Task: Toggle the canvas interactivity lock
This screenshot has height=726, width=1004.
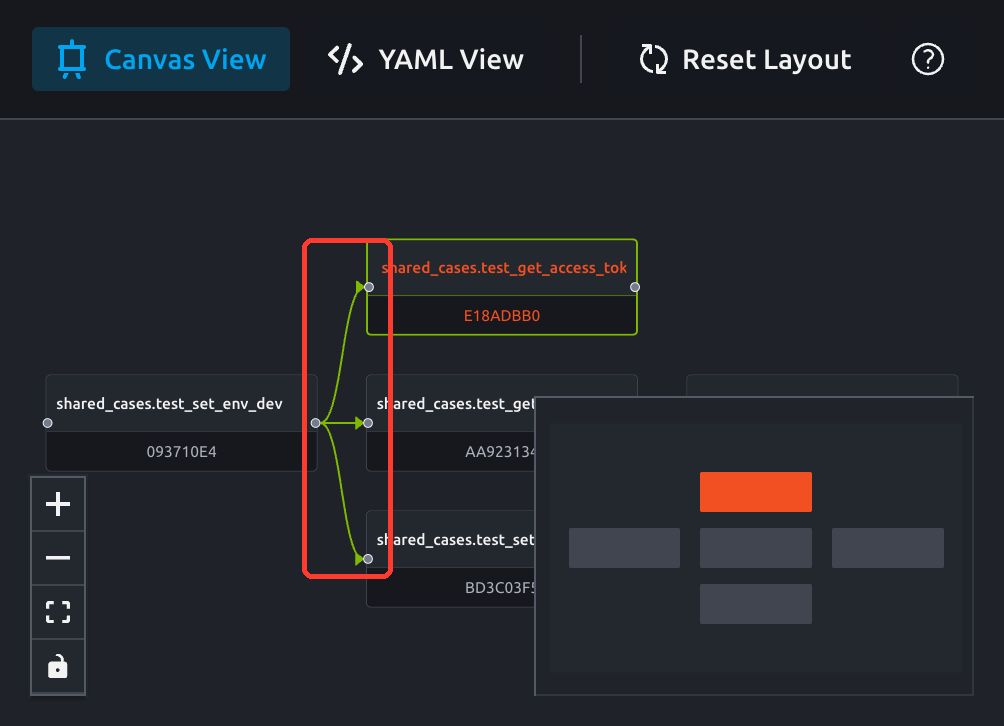Action: coord(58,666)
